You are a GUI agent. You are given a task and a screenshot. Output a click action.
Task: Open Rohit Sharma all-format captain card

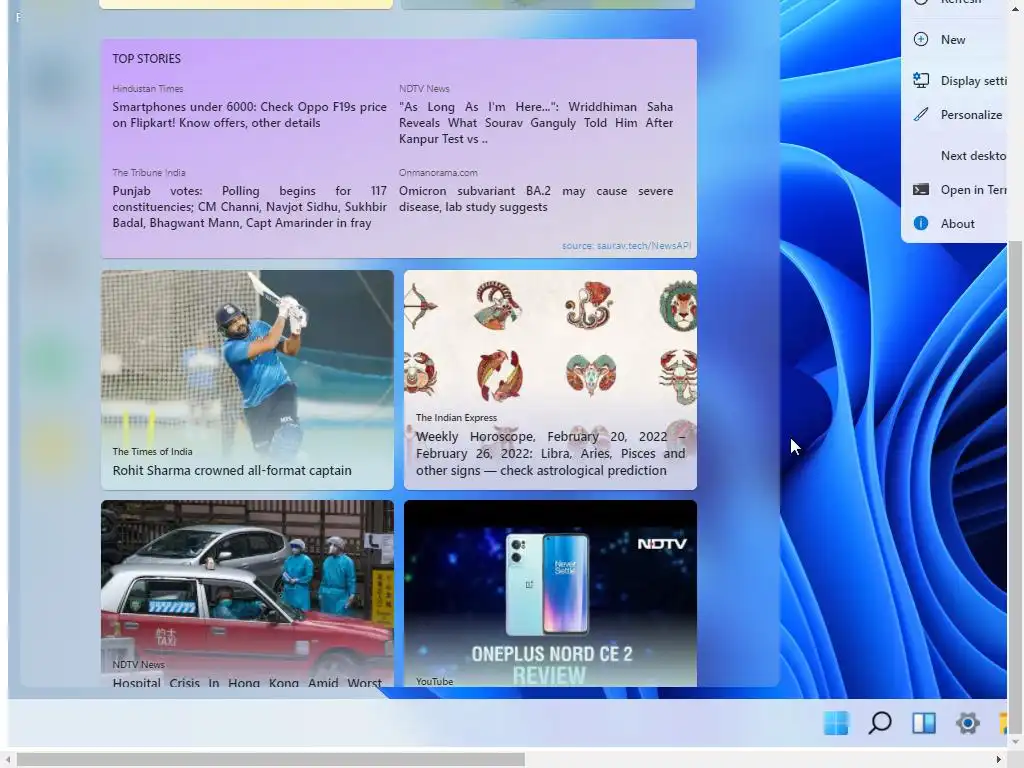click(248, 379)
